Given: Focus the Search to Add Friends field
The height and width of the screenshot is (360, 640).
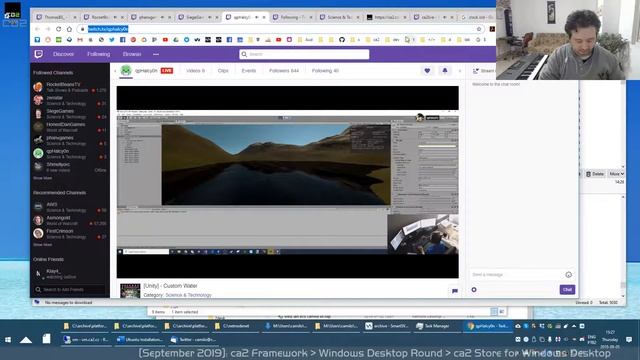Looking at the screenshot, I should [x=69, y=289].
